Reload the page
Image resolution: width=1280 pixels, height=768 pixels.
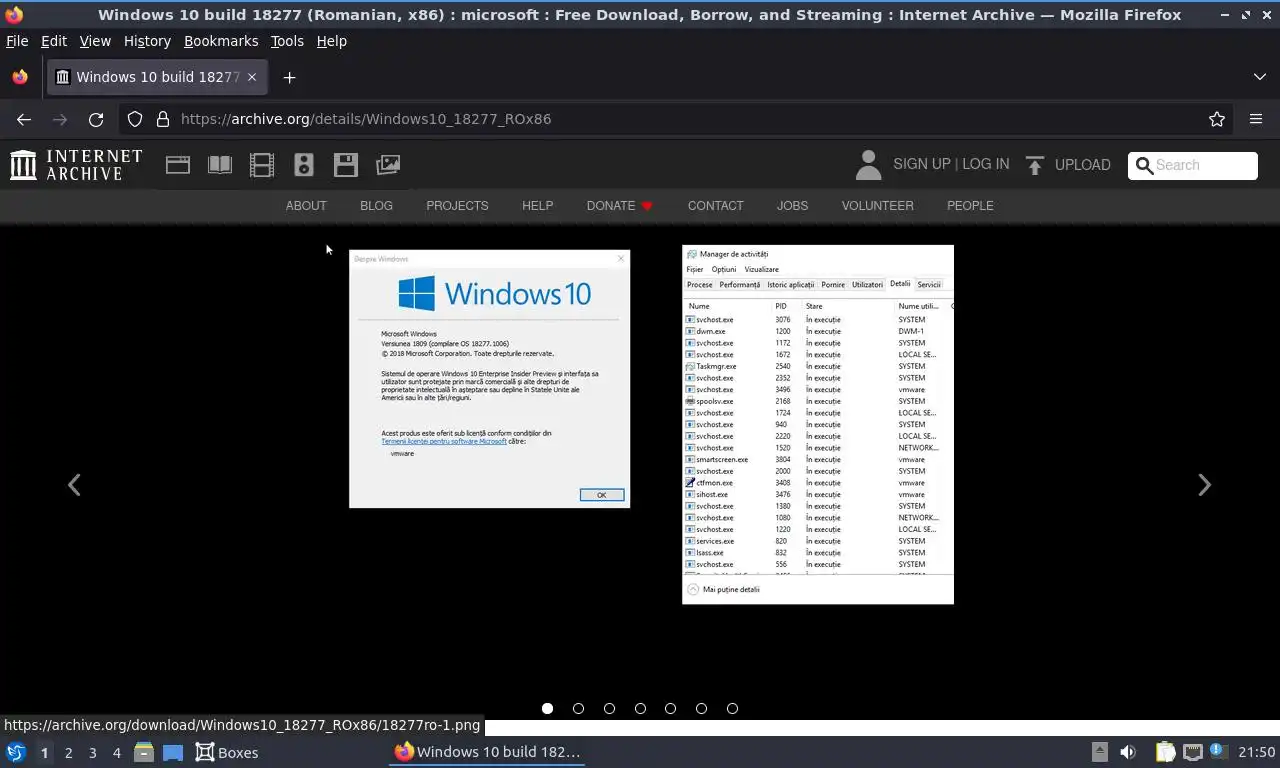click(x=96, y=119)
